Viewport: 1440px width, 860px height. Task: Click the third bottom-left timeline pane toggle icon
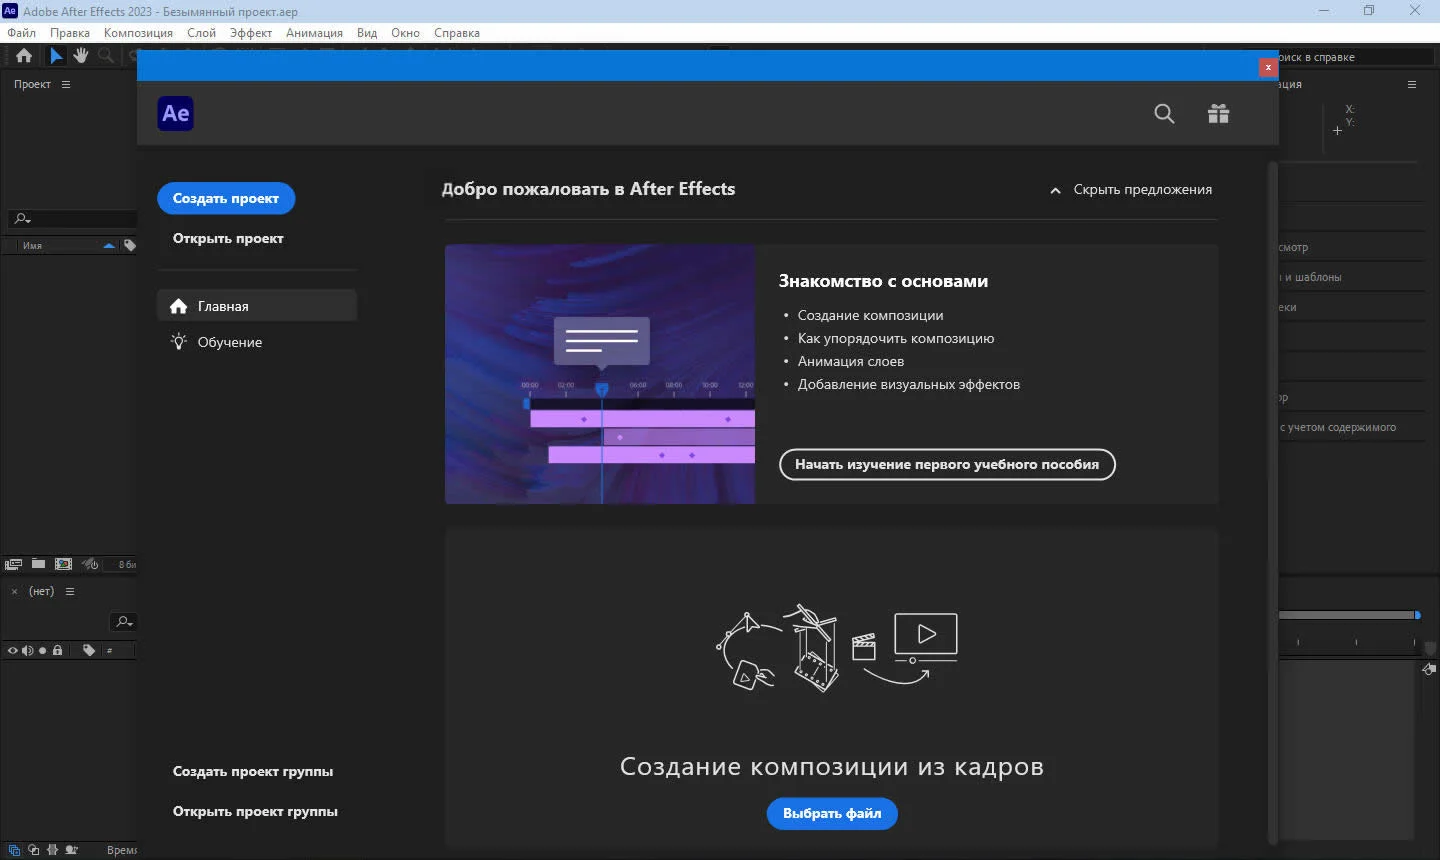click(52, 850)
